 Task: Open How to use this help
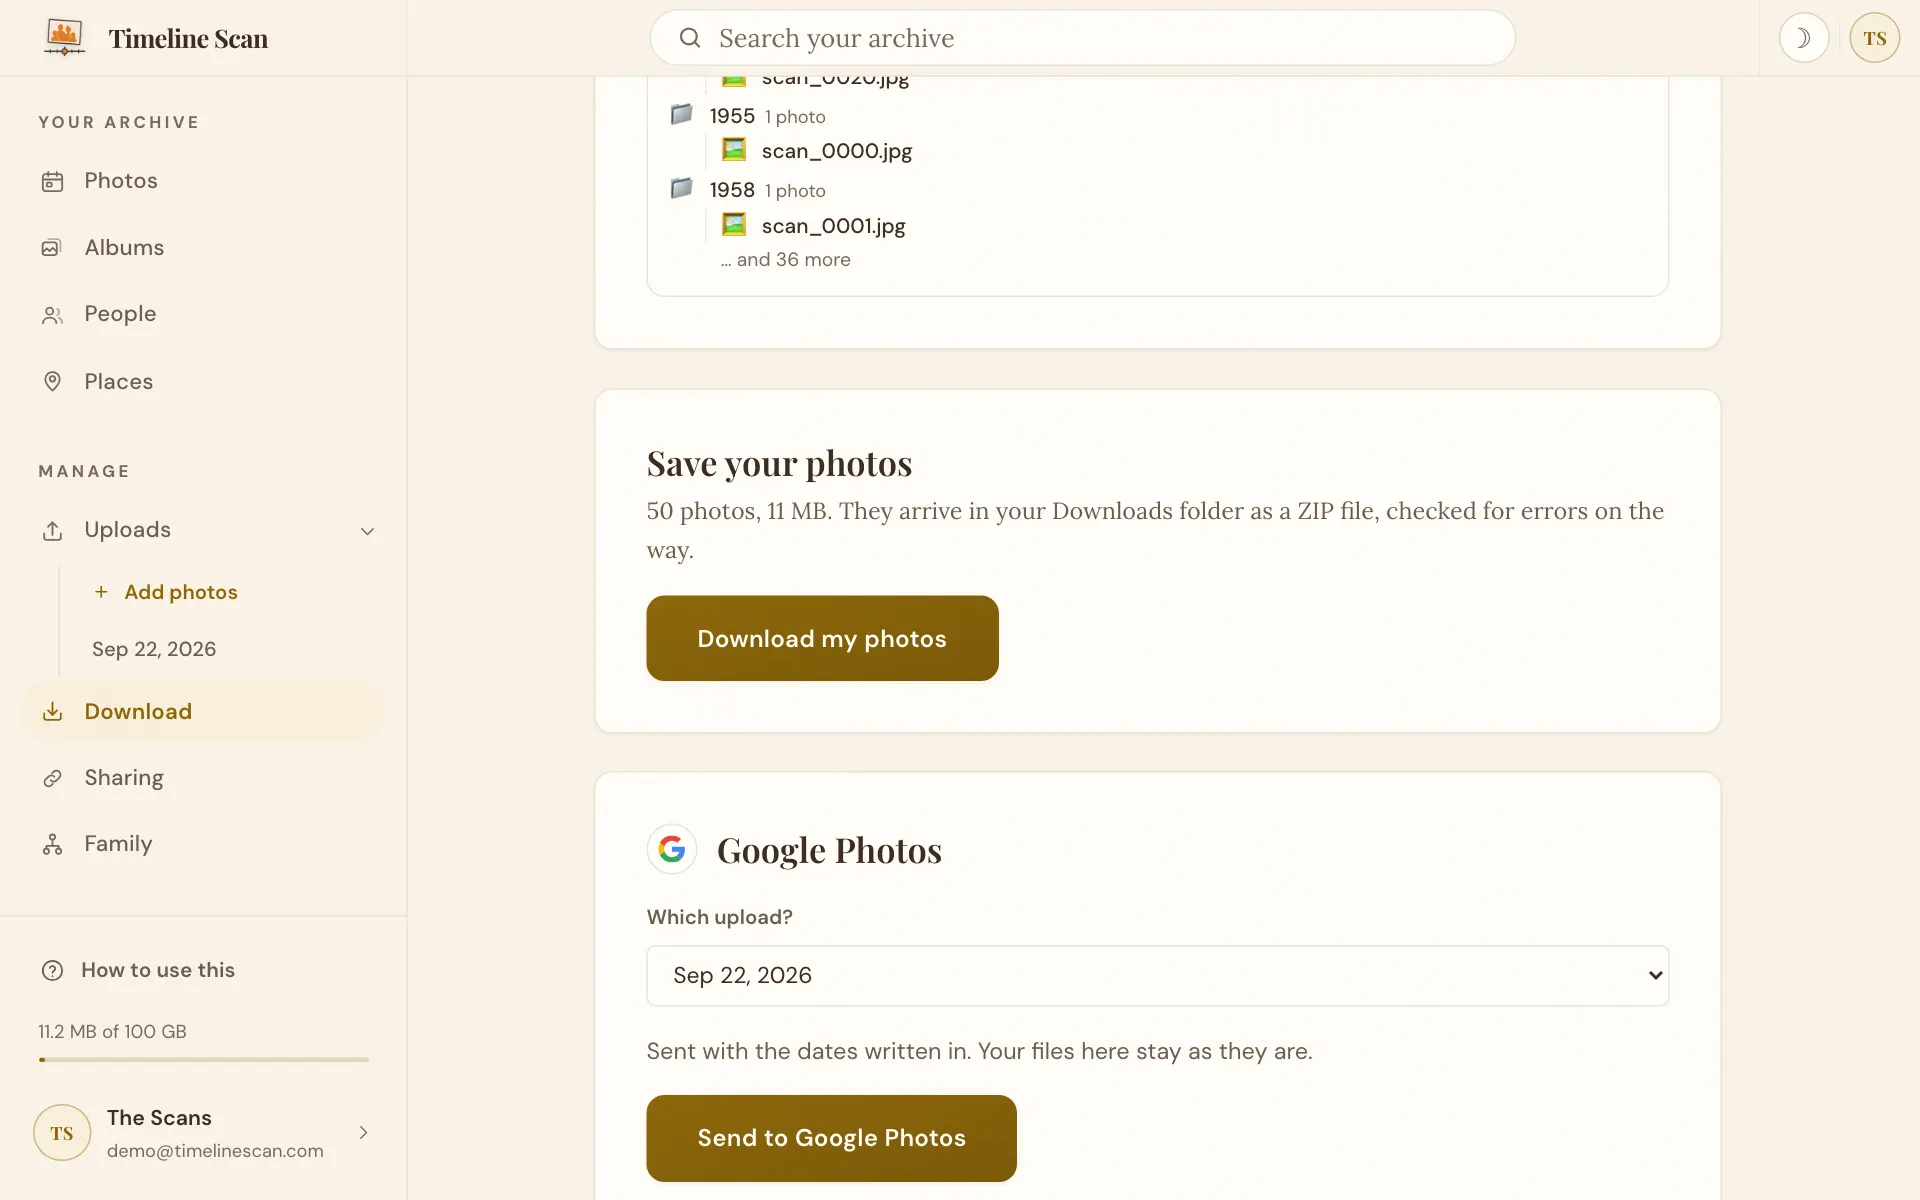tap(158, 970)
